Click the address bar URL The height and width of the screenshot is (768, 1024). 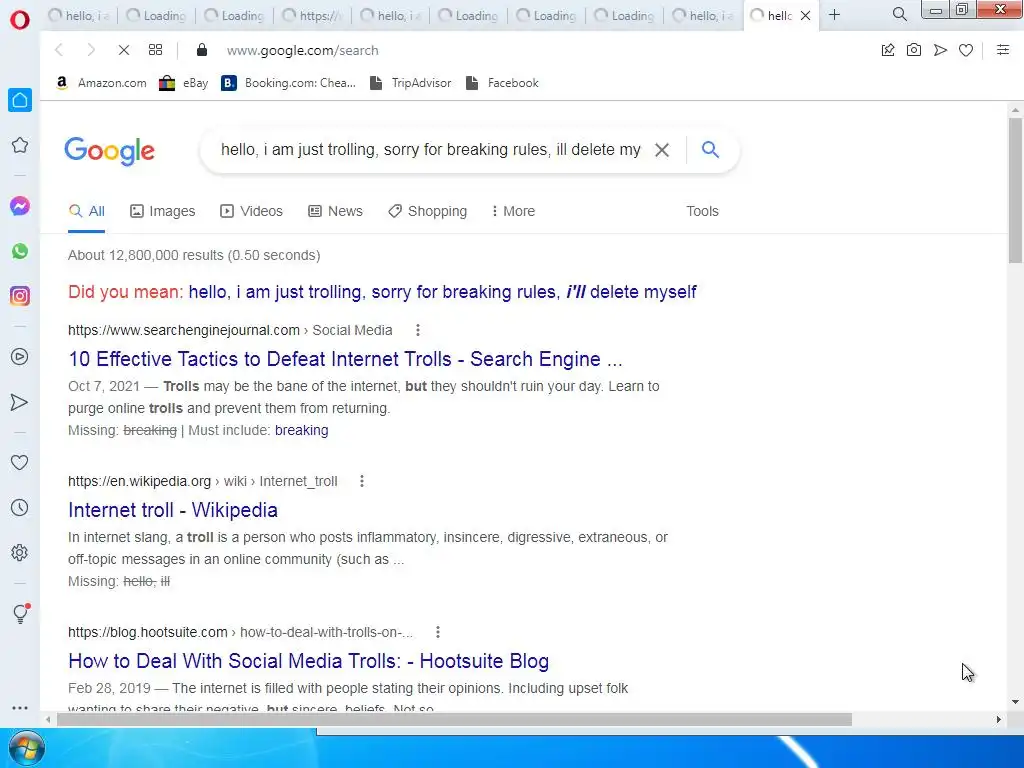(302, 50)
